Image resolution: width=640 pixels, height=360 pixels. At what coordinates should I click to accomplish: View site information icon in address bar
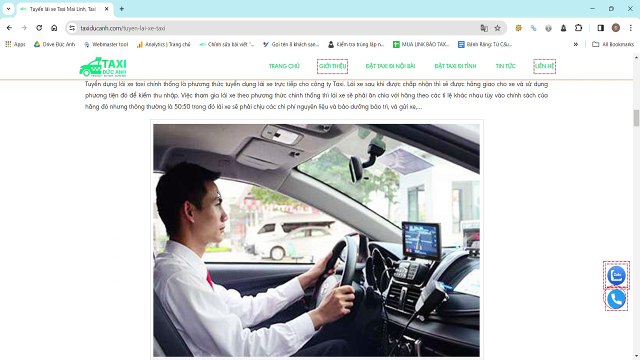click(72, 28)
